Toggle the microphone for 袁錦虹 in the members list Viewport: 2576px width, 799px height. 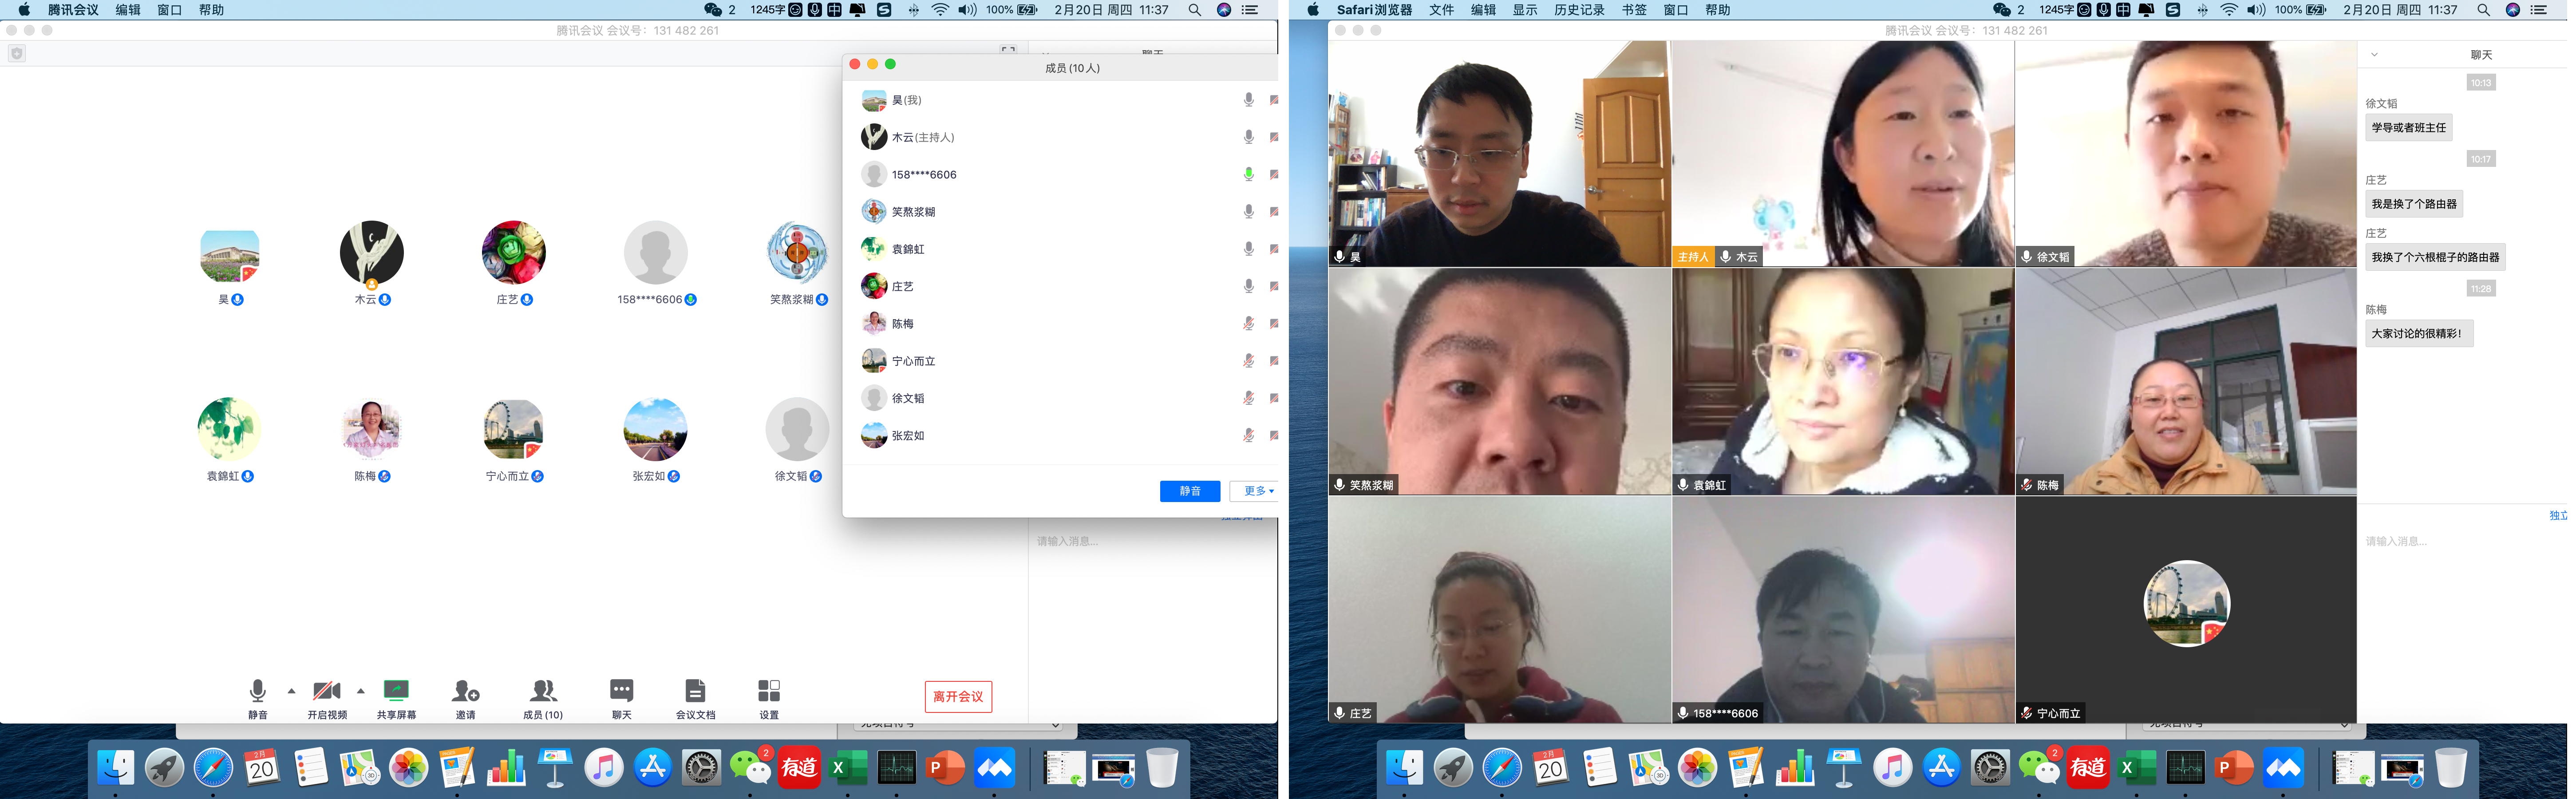click(x=1248, y=249)
